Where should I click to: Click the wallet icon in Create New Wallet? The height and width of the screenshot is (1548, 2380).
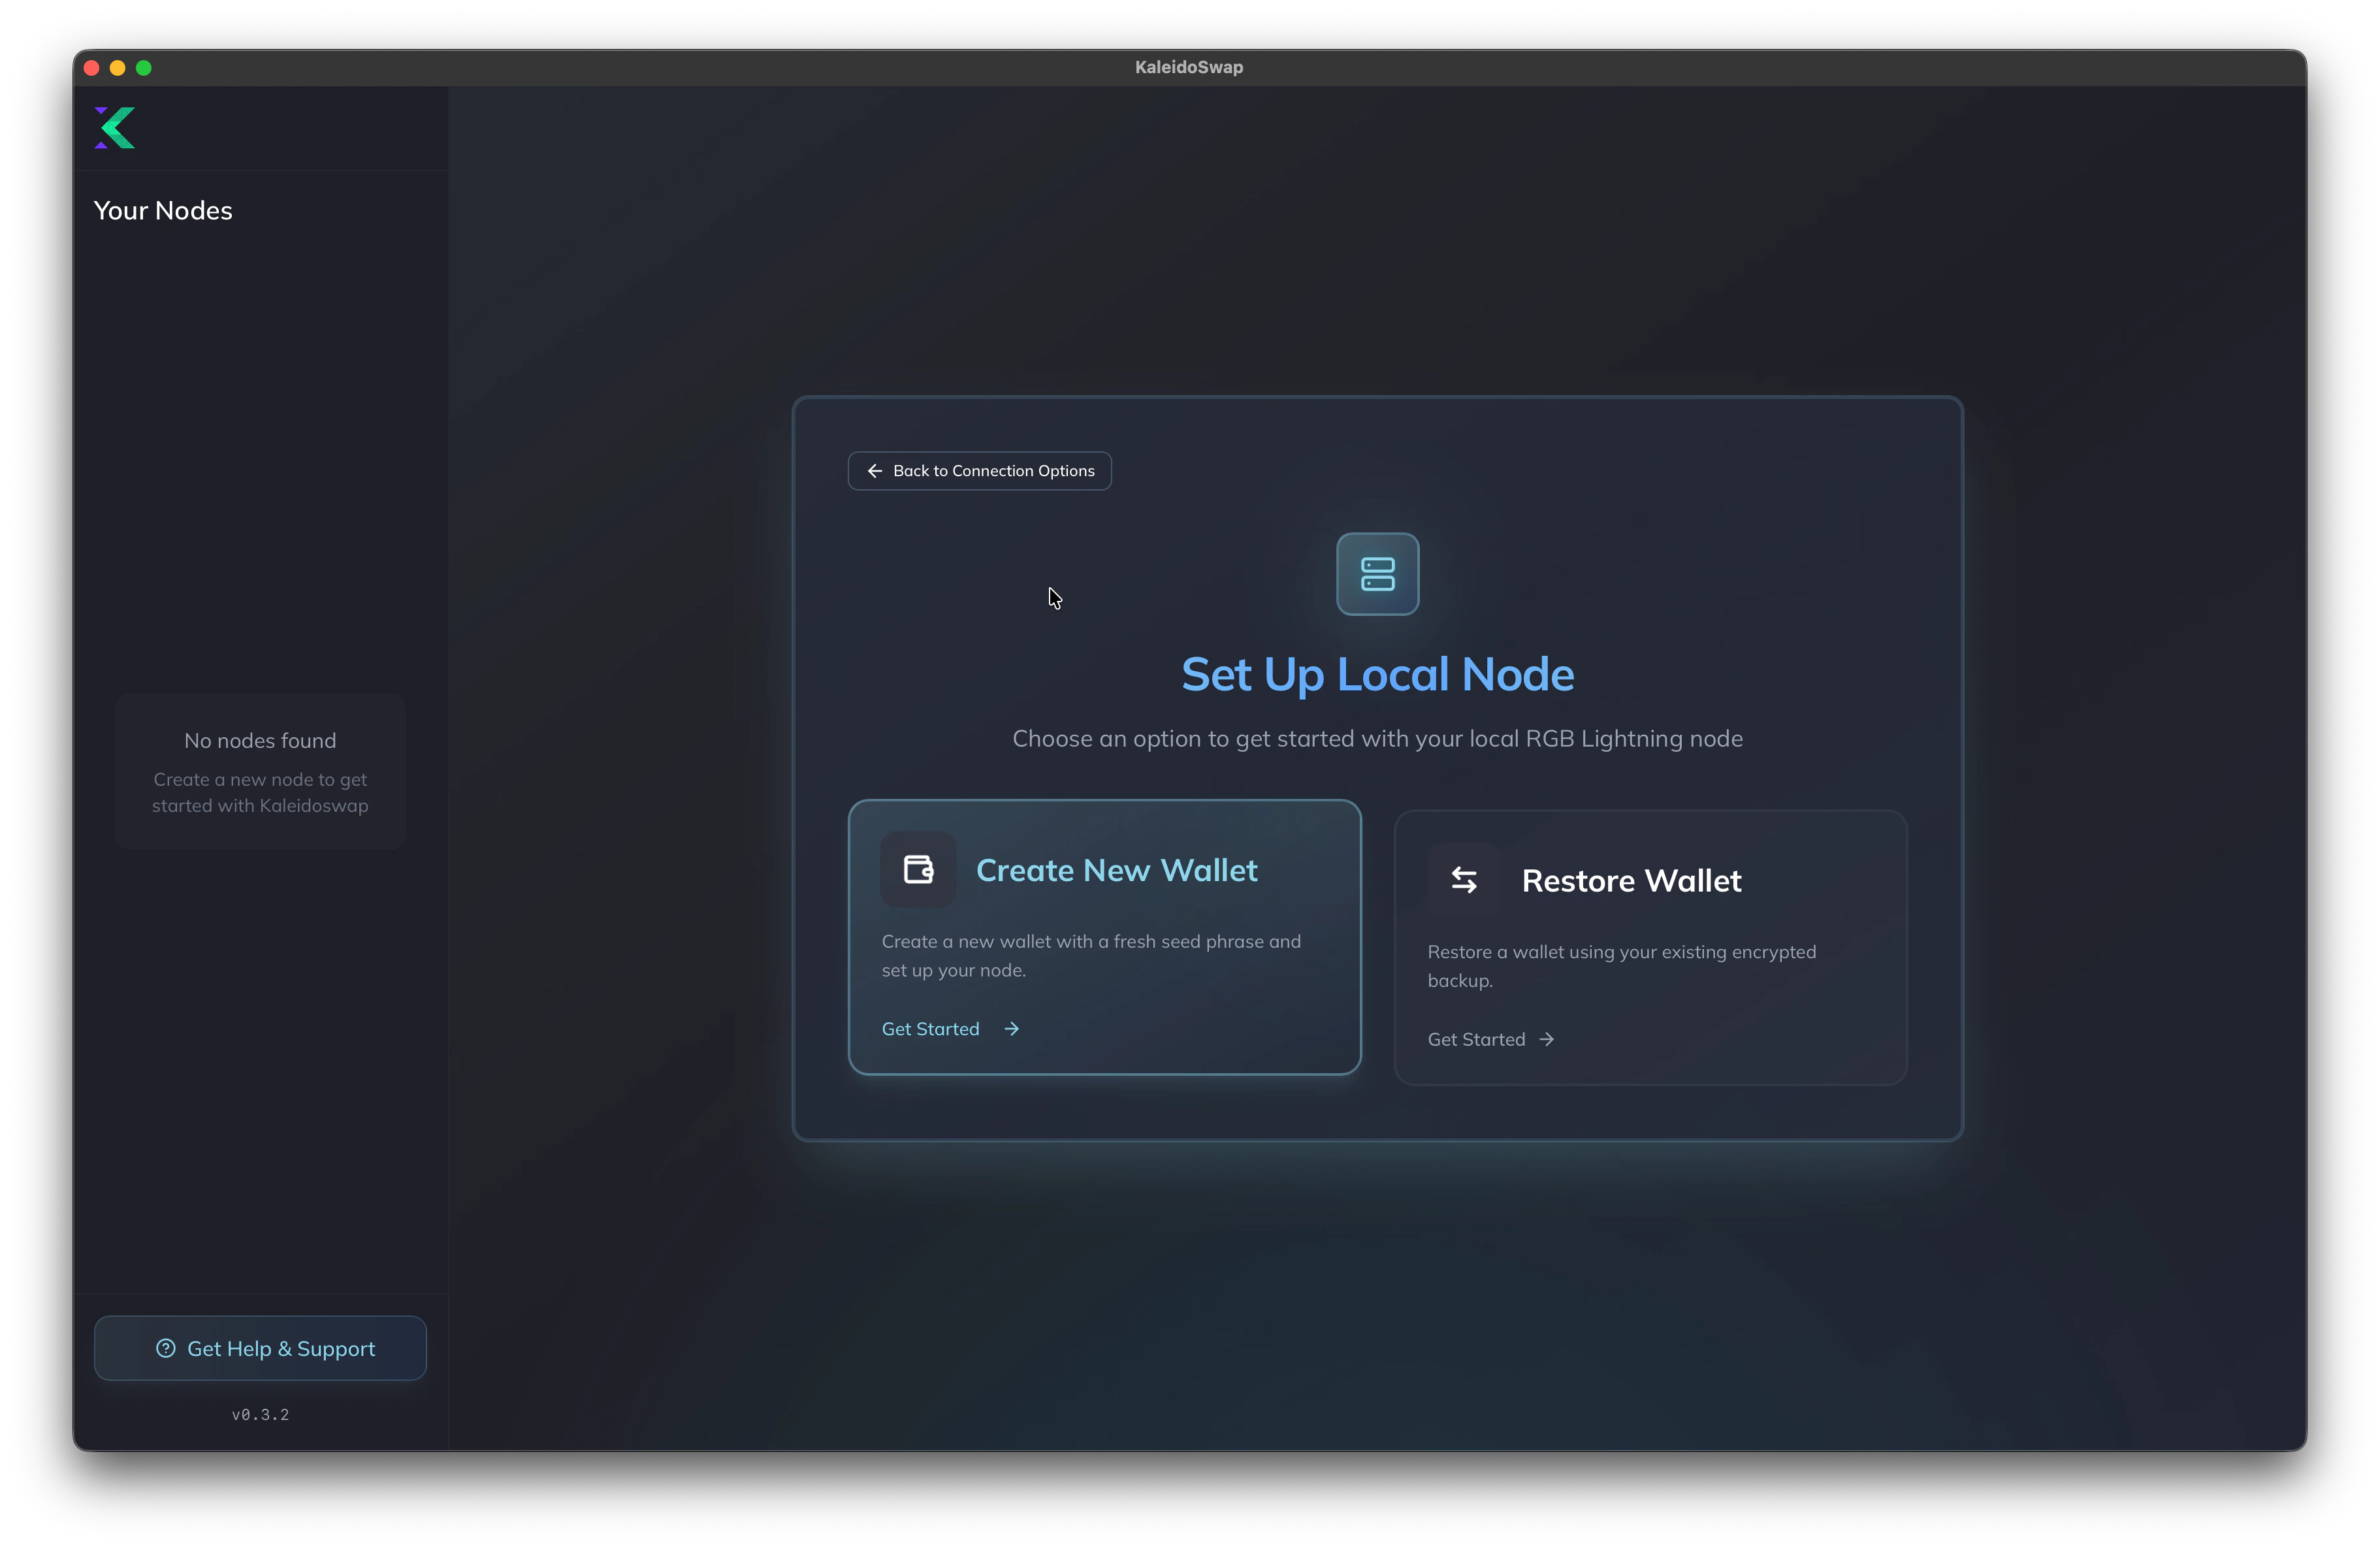(x=918, y=869)
